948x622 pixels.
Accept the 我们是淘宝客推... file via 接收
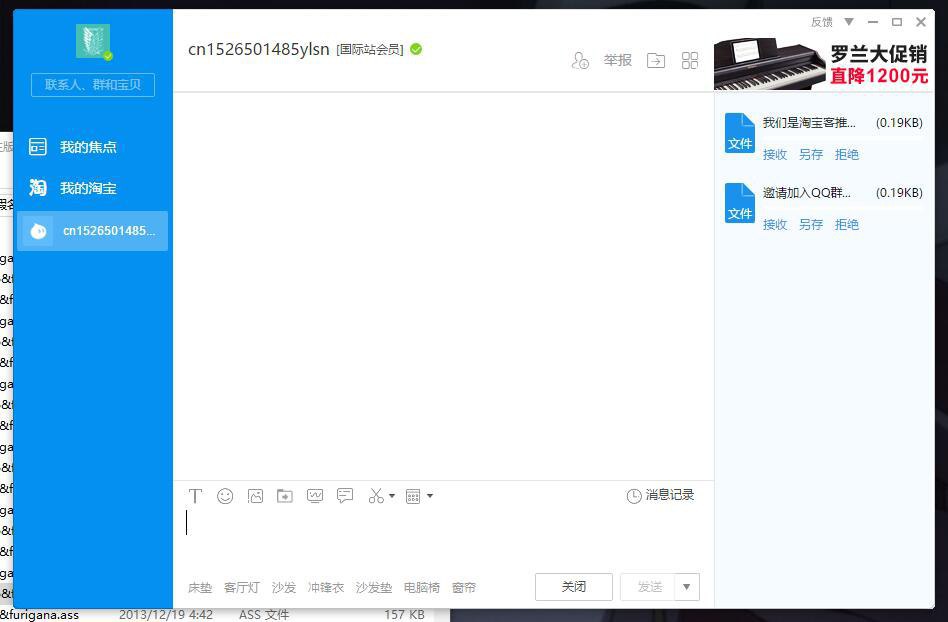click(x=774, y=154)
